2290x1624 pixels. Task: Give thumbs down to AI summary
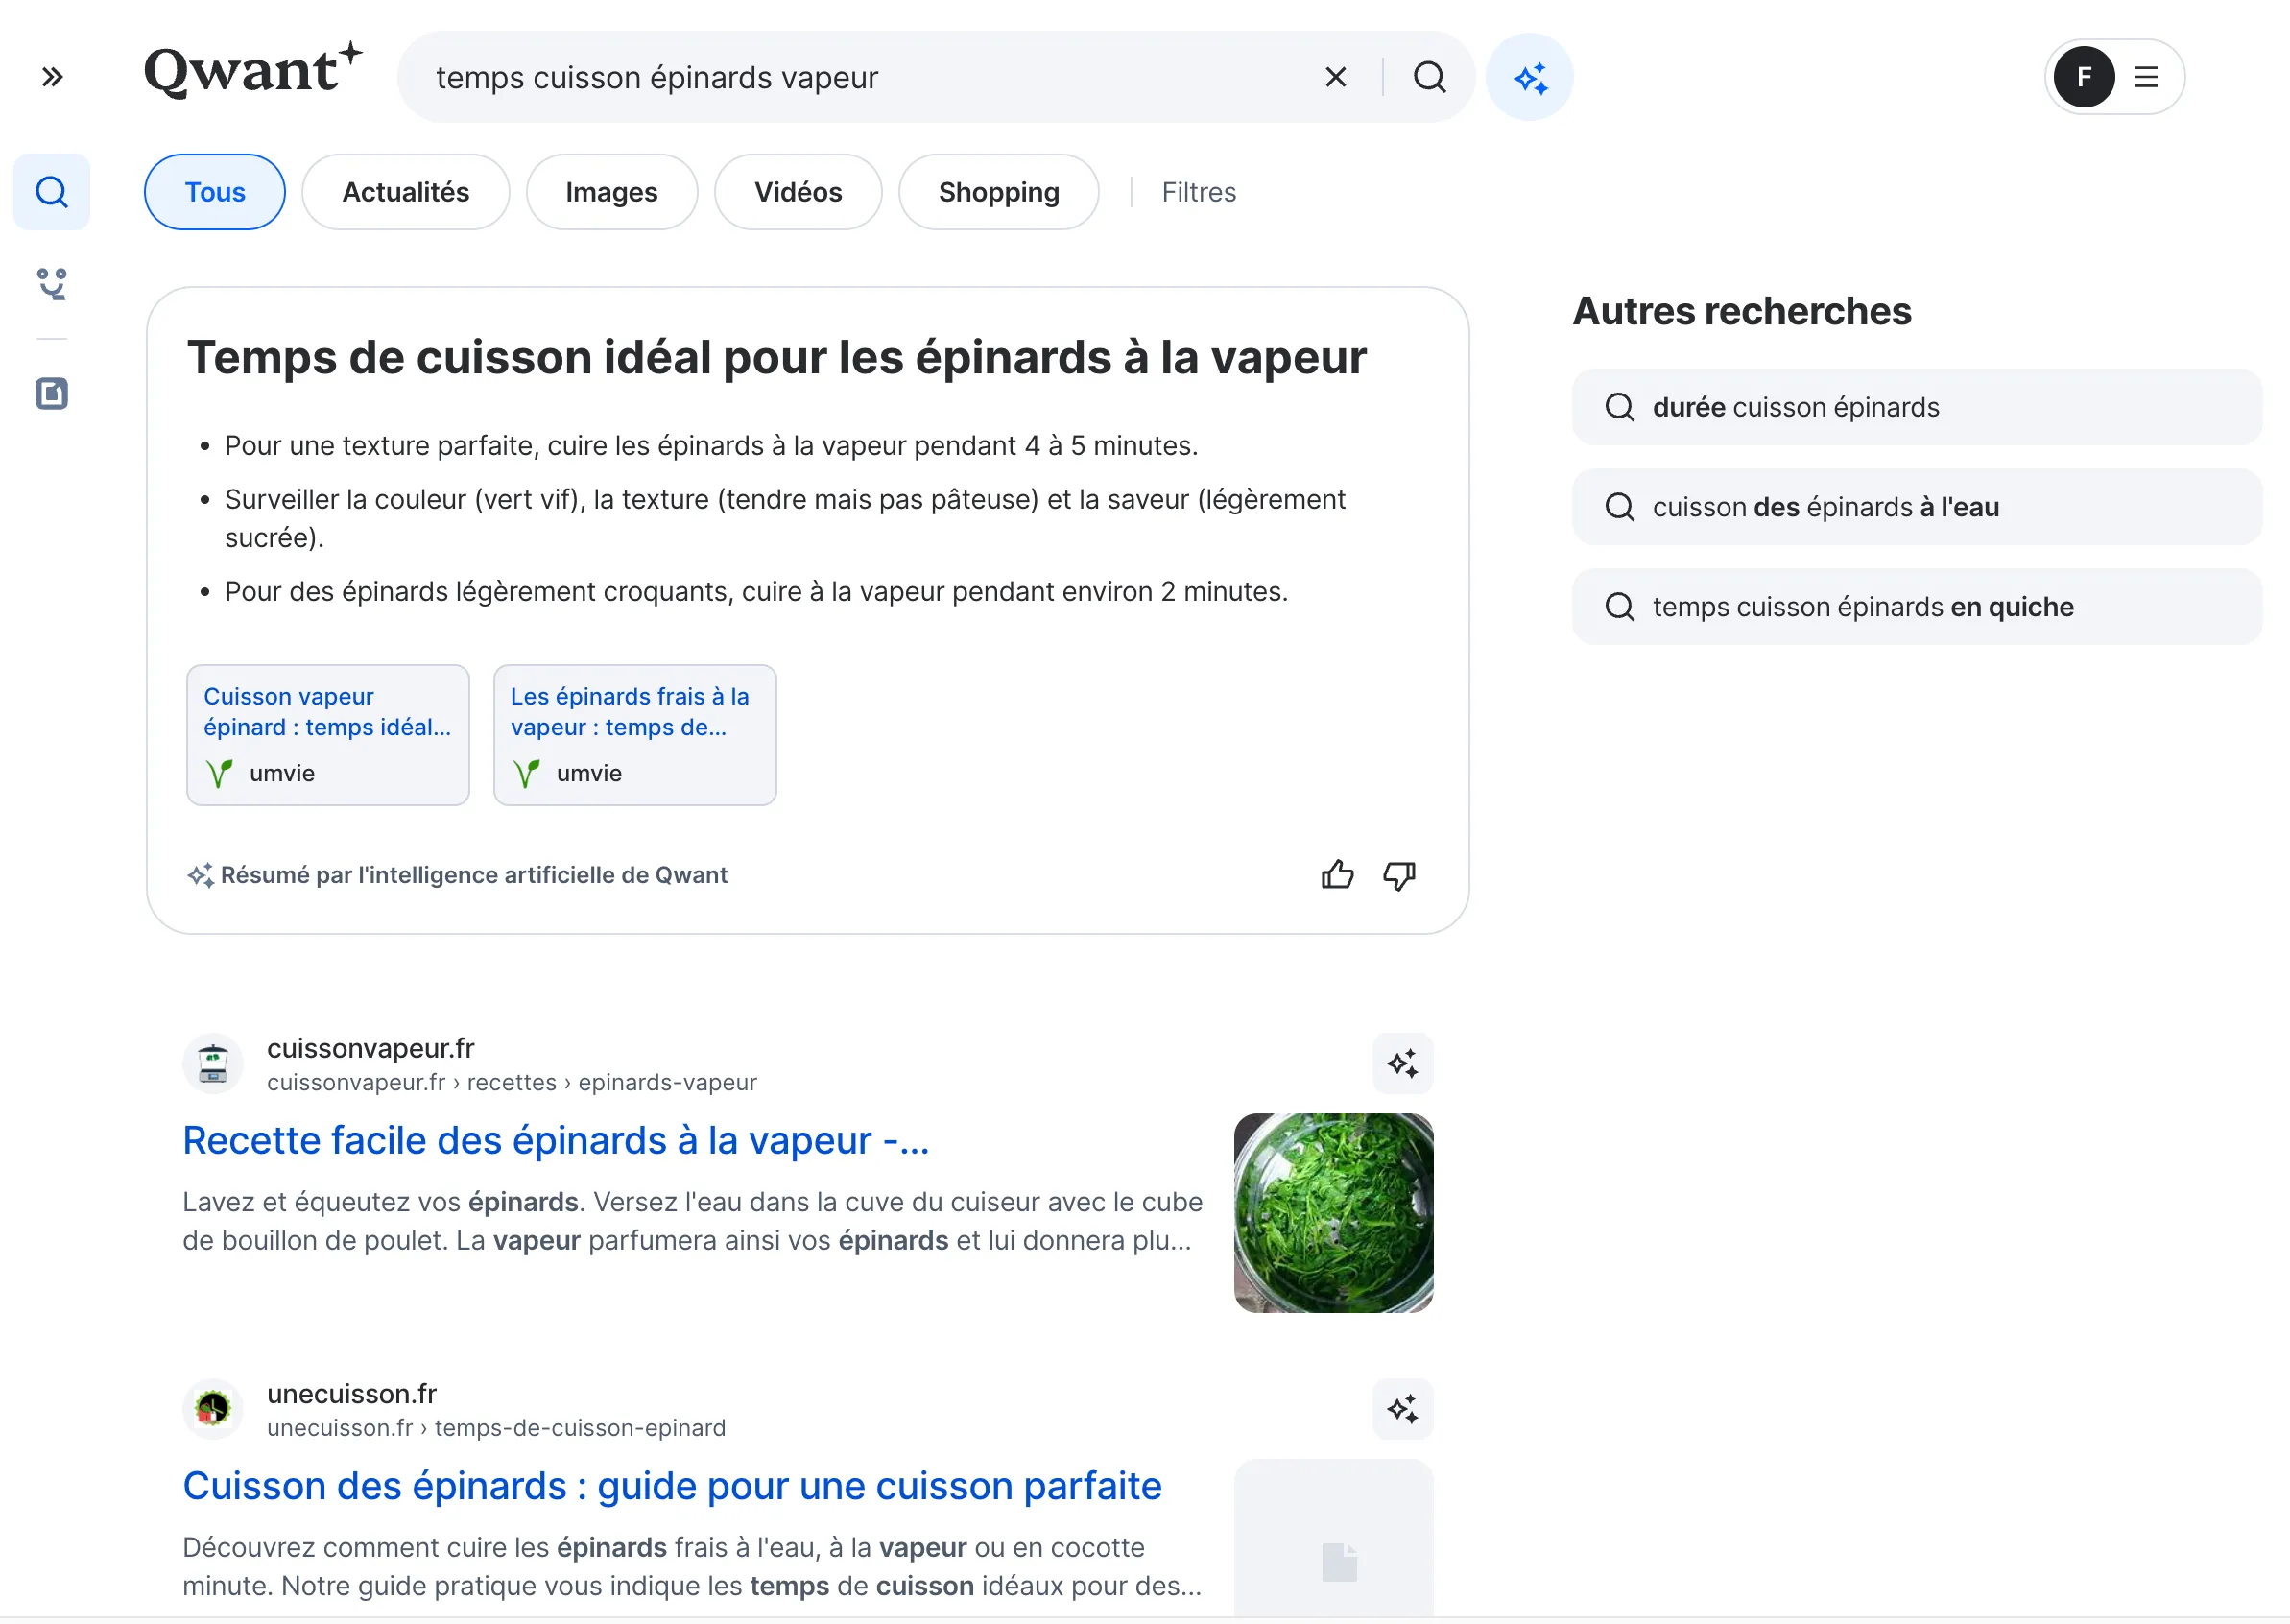click(x=1399, y=875)
